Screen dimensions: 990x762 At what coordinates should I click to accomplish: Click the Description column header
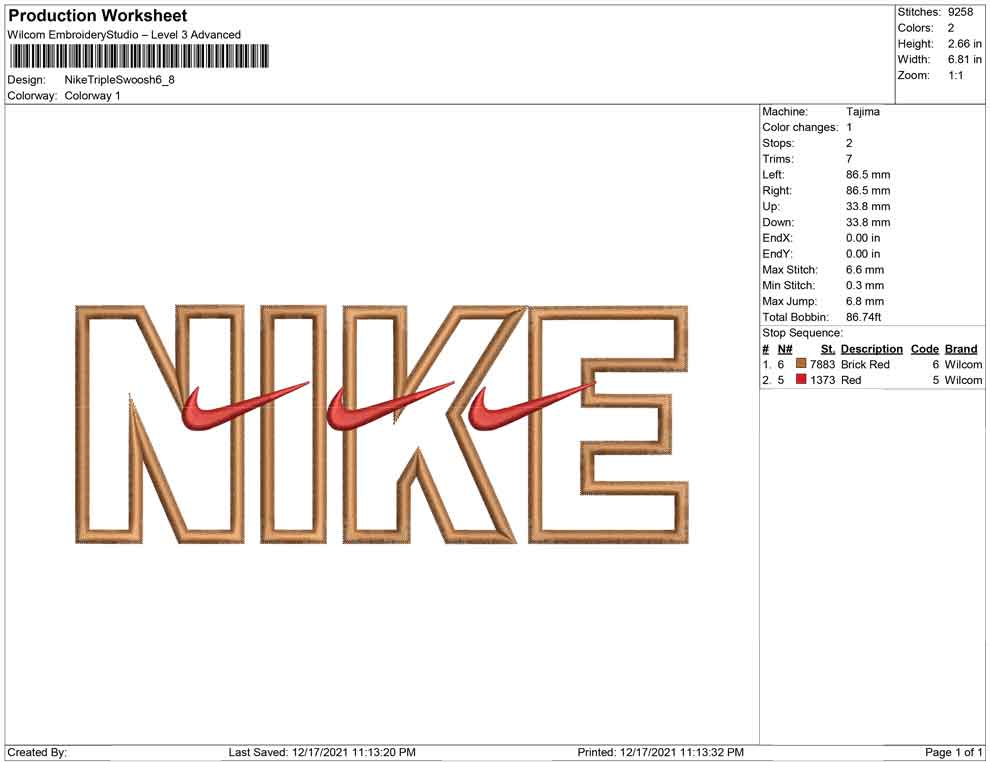click(x=871, y=349)
